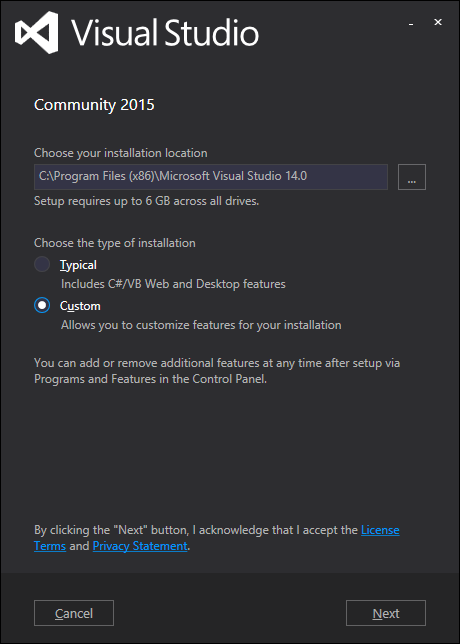Click inside the installation location path field
This screenshot has height=644, width=460.
tap(211, 177)
